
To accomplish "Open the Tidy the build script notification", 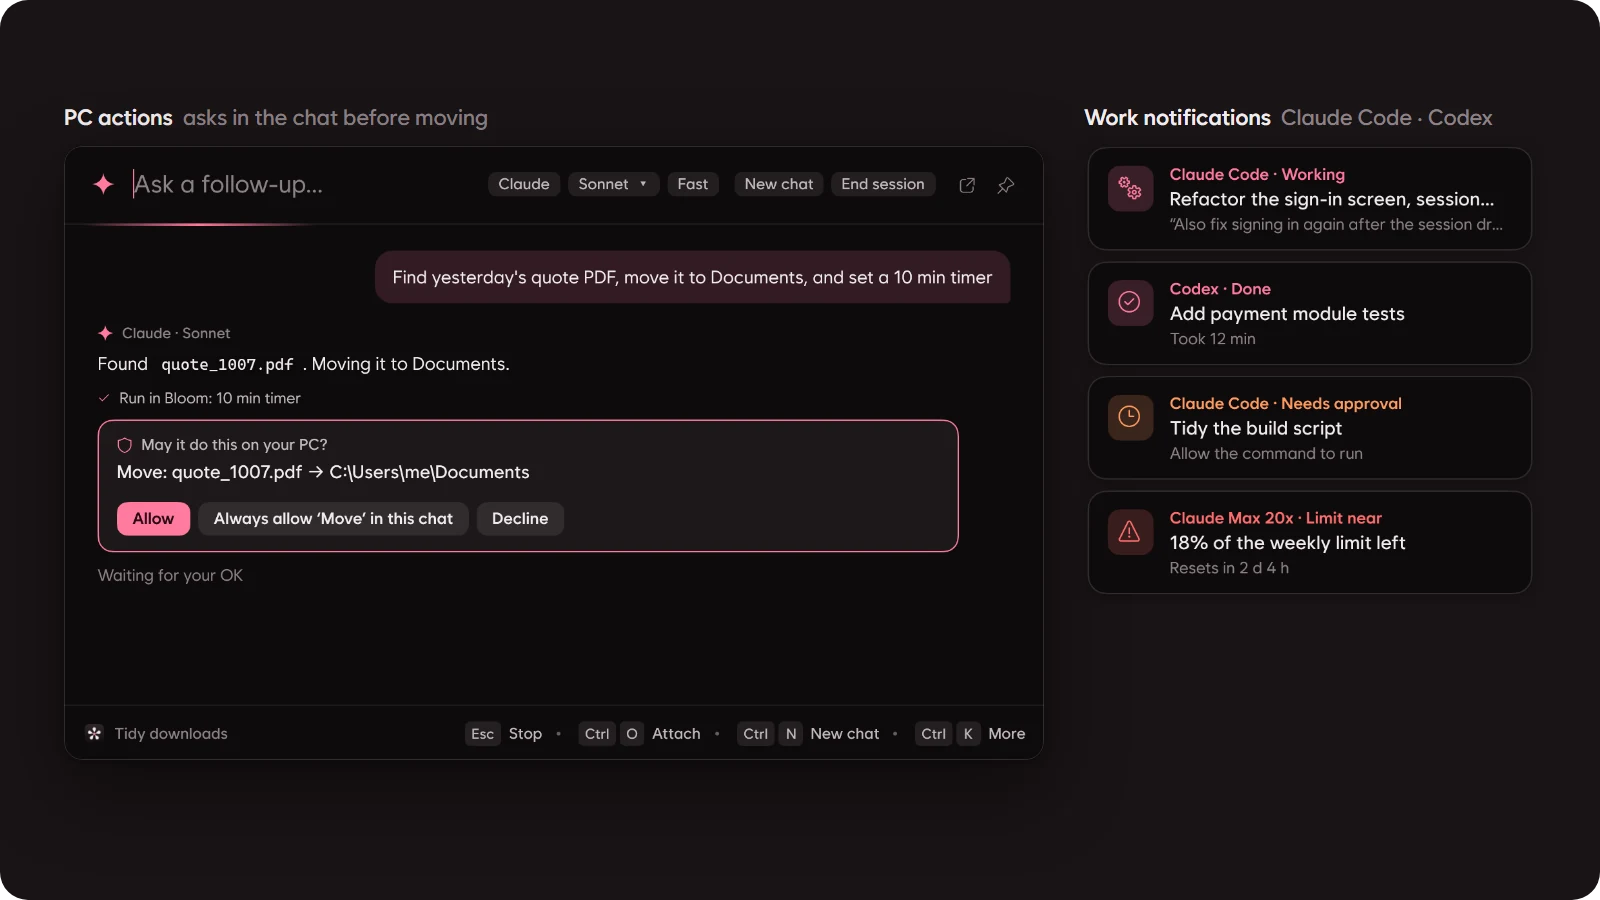I will tap(1310, 428).
